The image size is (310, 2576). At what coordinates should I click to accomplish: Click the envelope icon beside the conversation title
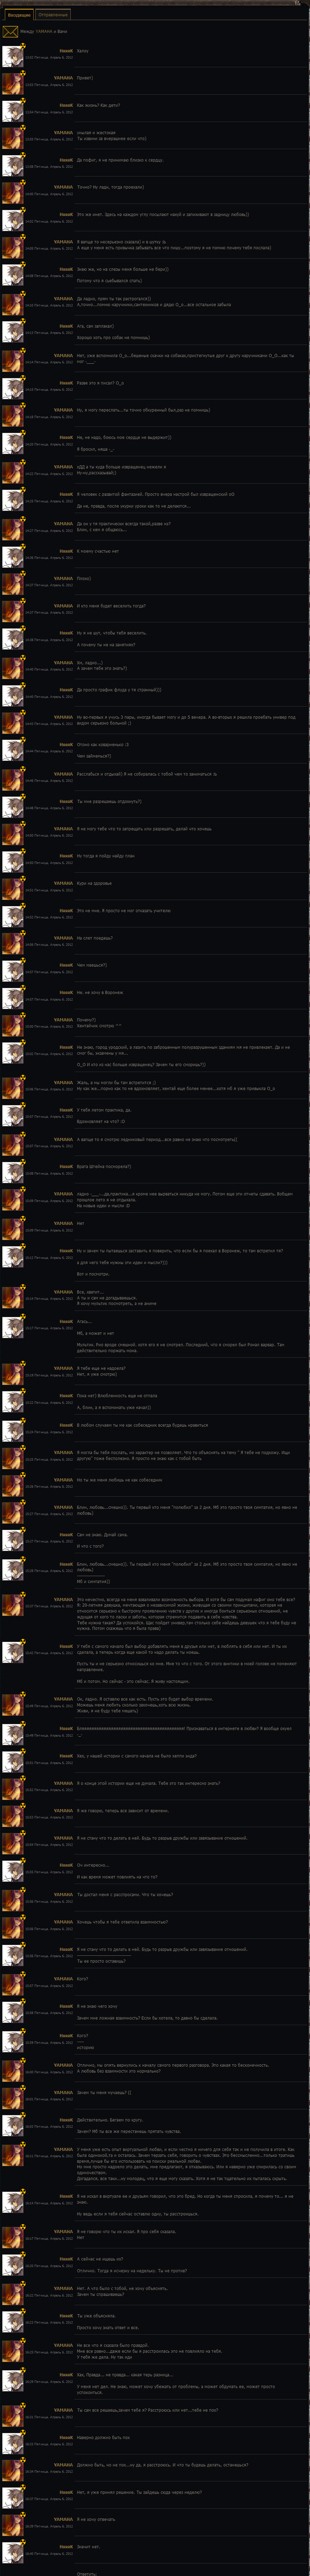tap(10, 32)
